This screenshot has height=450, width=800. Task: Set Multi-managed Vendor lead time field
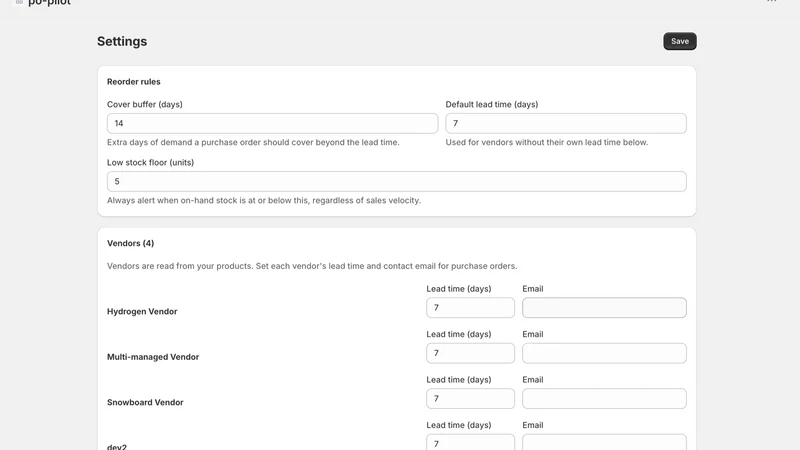point(470,353)
